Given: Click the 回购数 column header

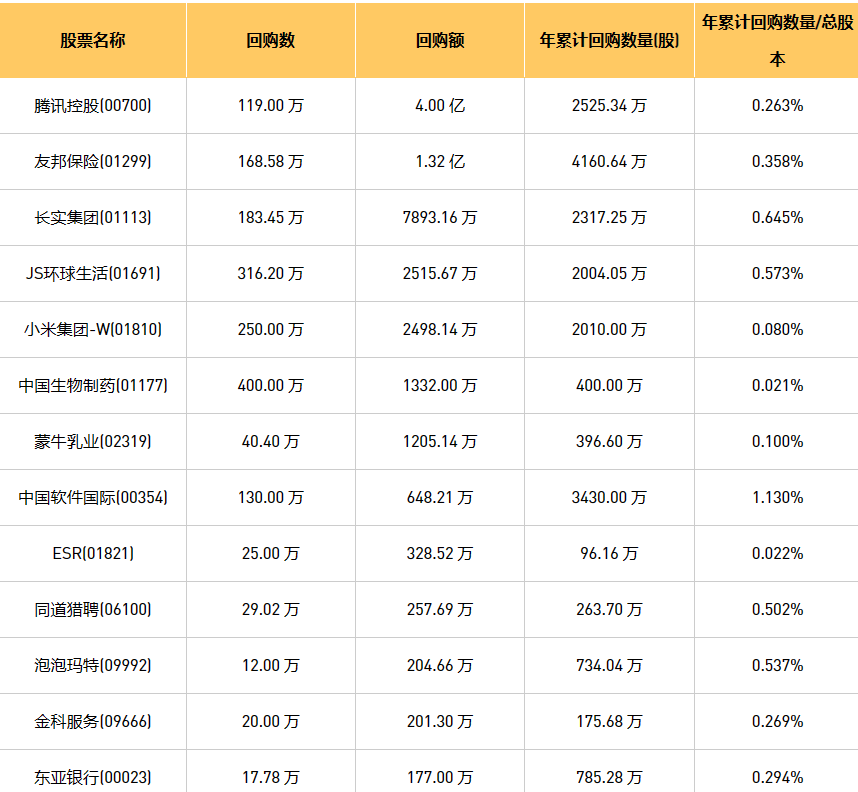Looking at the screenshot, I should 270,40.
